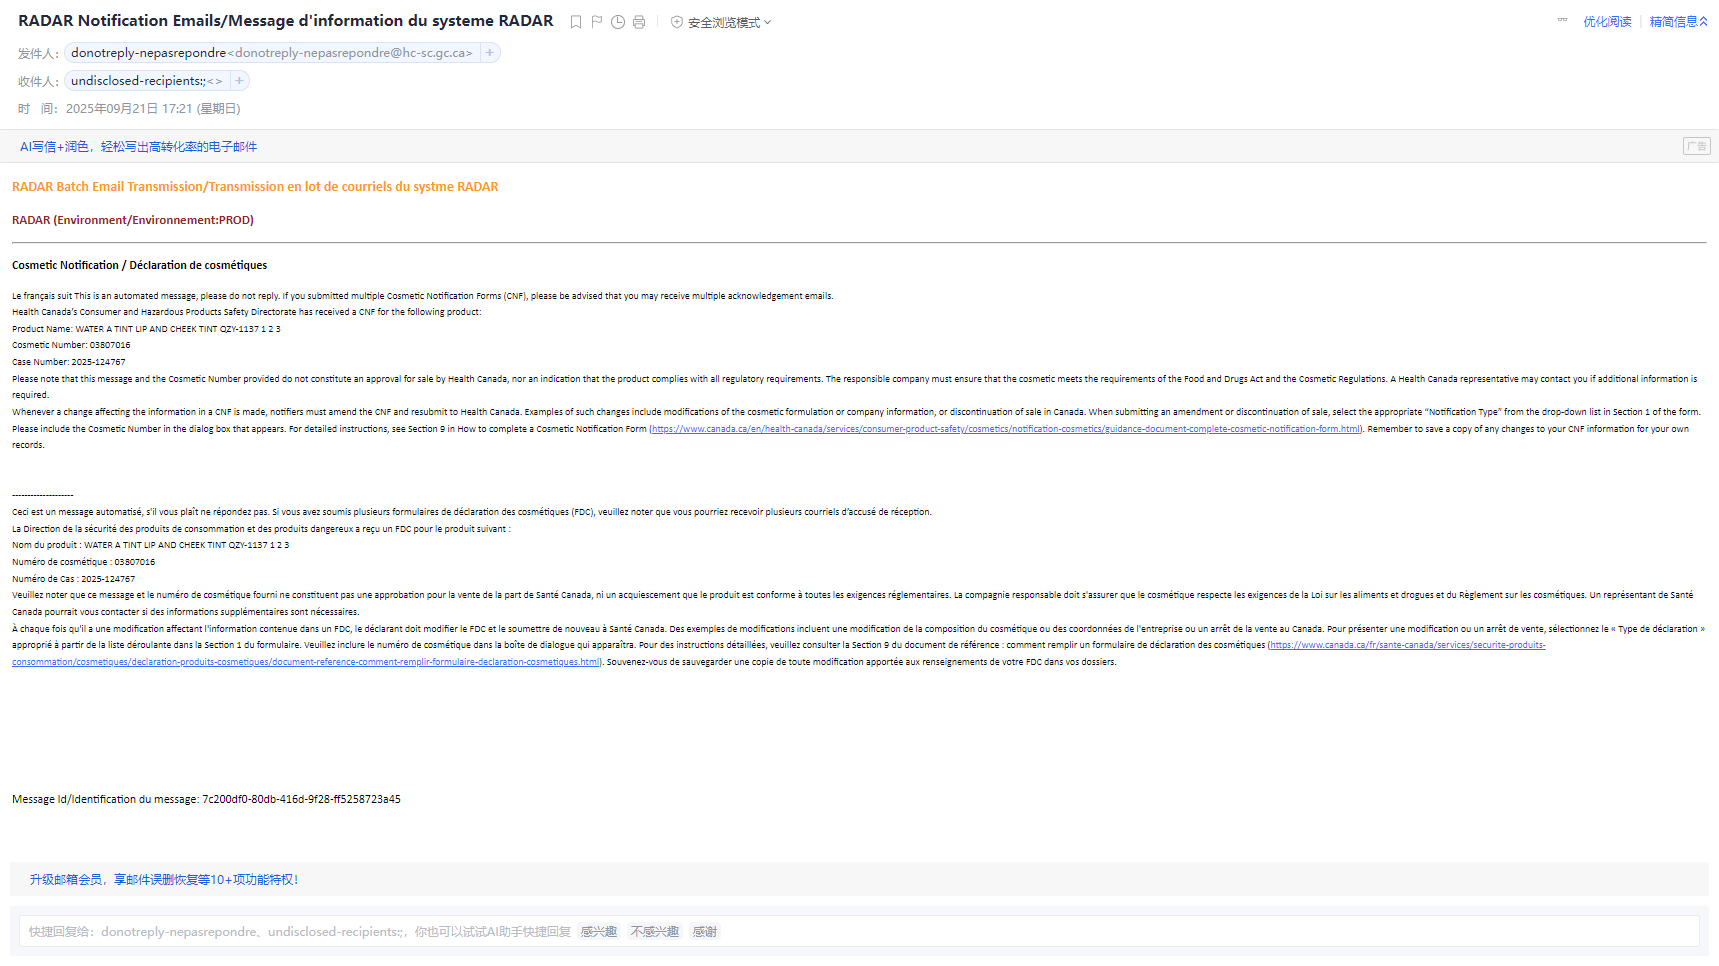
Task: Print the email using the printer icon
Action: point(639,22)
